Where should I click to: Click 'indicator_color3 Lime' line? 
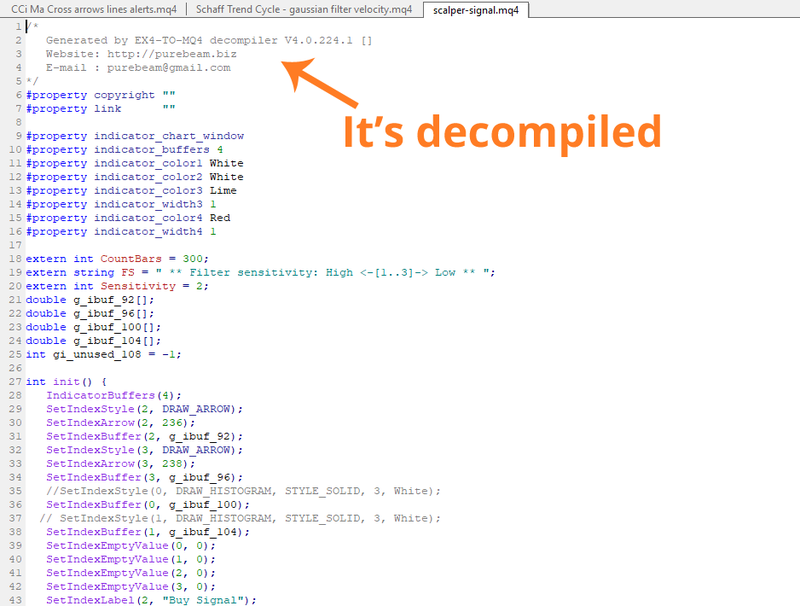click(131, 191)
